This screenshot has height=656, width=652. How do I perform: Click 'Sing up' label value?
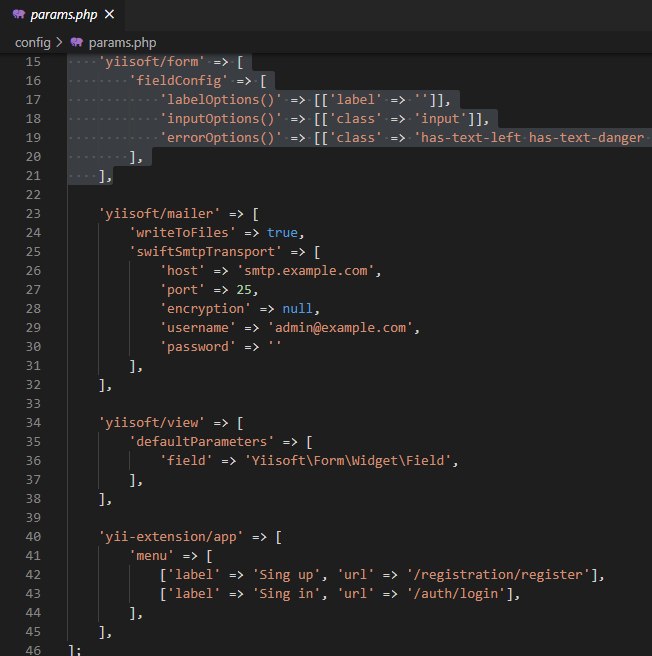tap(286, 575)
